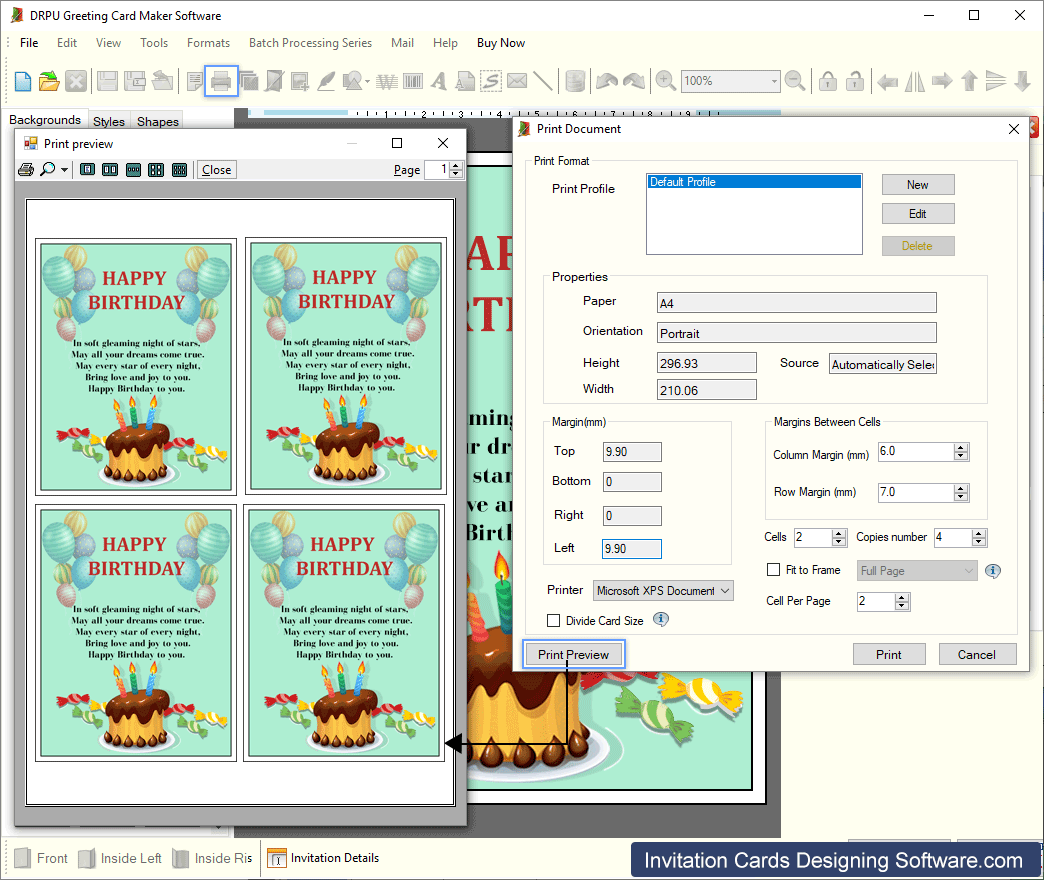
Task: Open the magnifier dropdown in Print preview
Action: click(x=64, y=169)
